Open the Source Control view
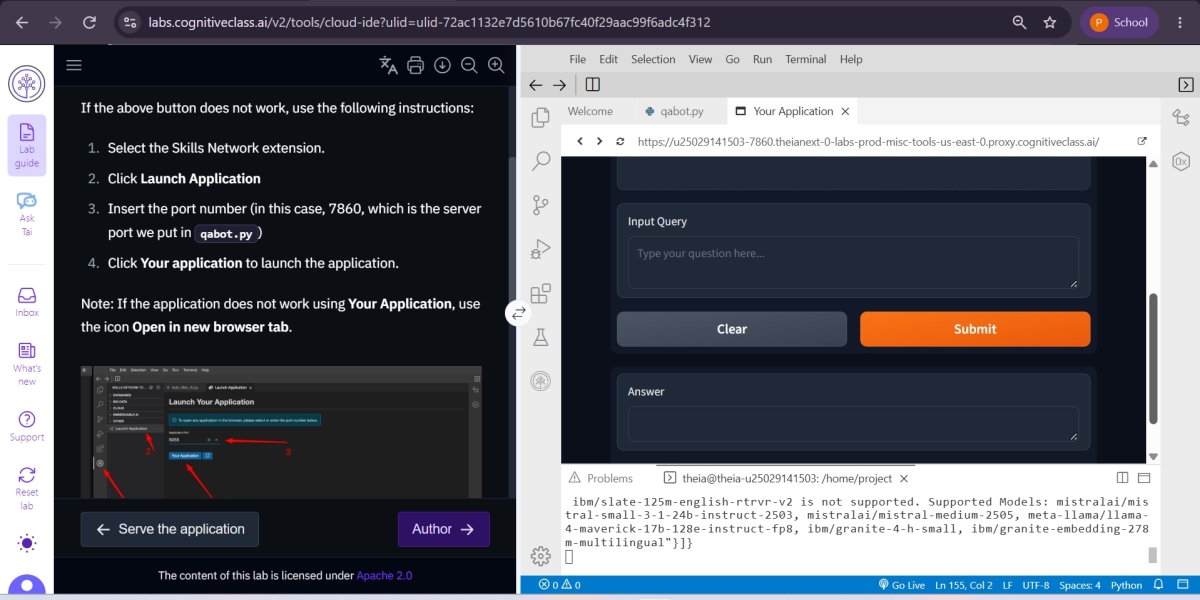 (x=541, y=205)
